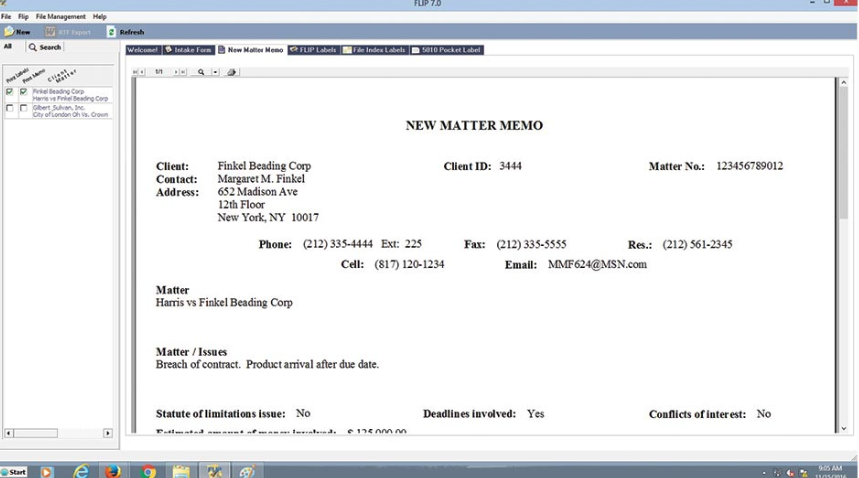Screen dimensions: 859x478
Task: Open the 5010 Pocket Label tab
Action: tap(446, 50)
